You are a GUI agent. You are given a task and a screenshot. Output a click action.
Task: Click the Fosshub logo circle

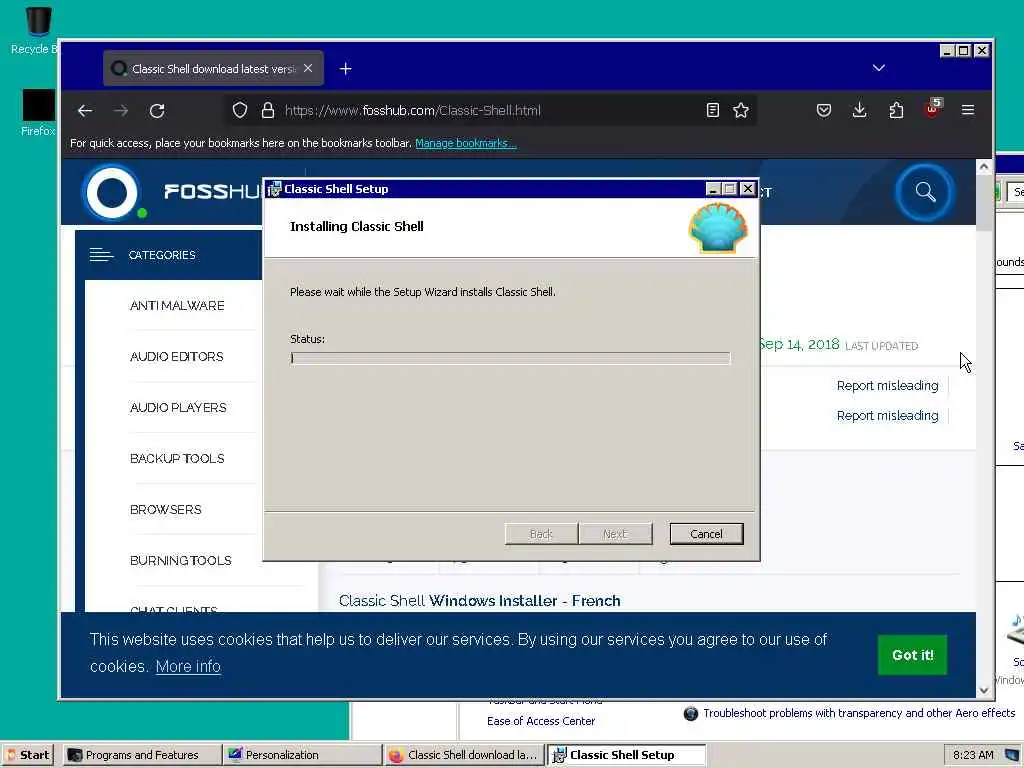[112, 193]
